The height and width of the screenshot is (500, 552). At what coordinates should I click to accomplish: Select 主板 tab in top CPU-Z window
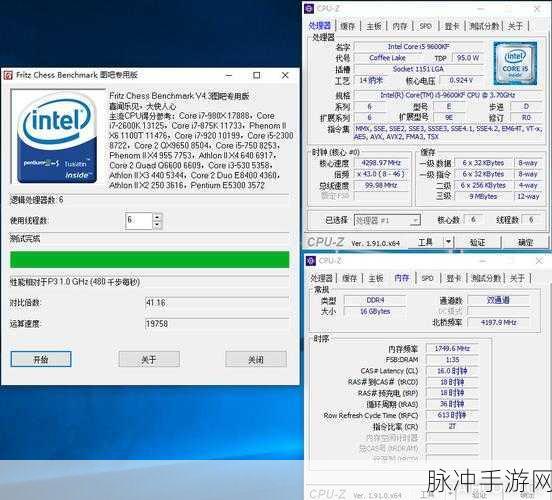click(x=374, y=26)
